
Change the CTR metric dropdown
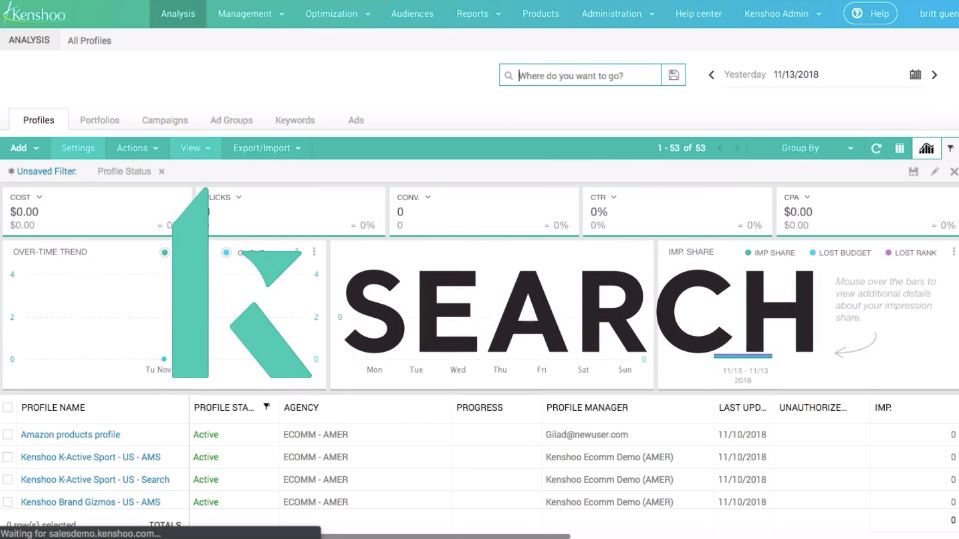[603, 197]
